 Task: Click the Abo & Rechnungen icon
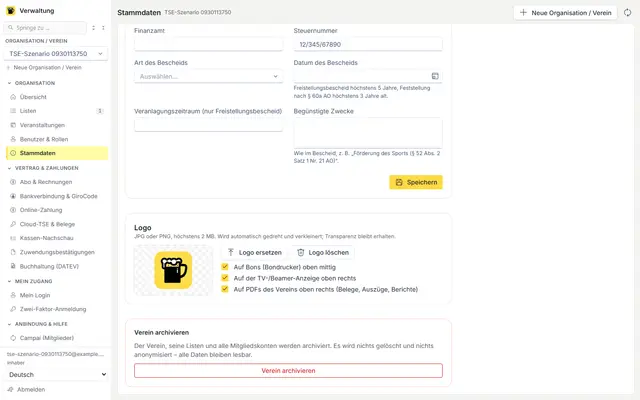(13, 182)
